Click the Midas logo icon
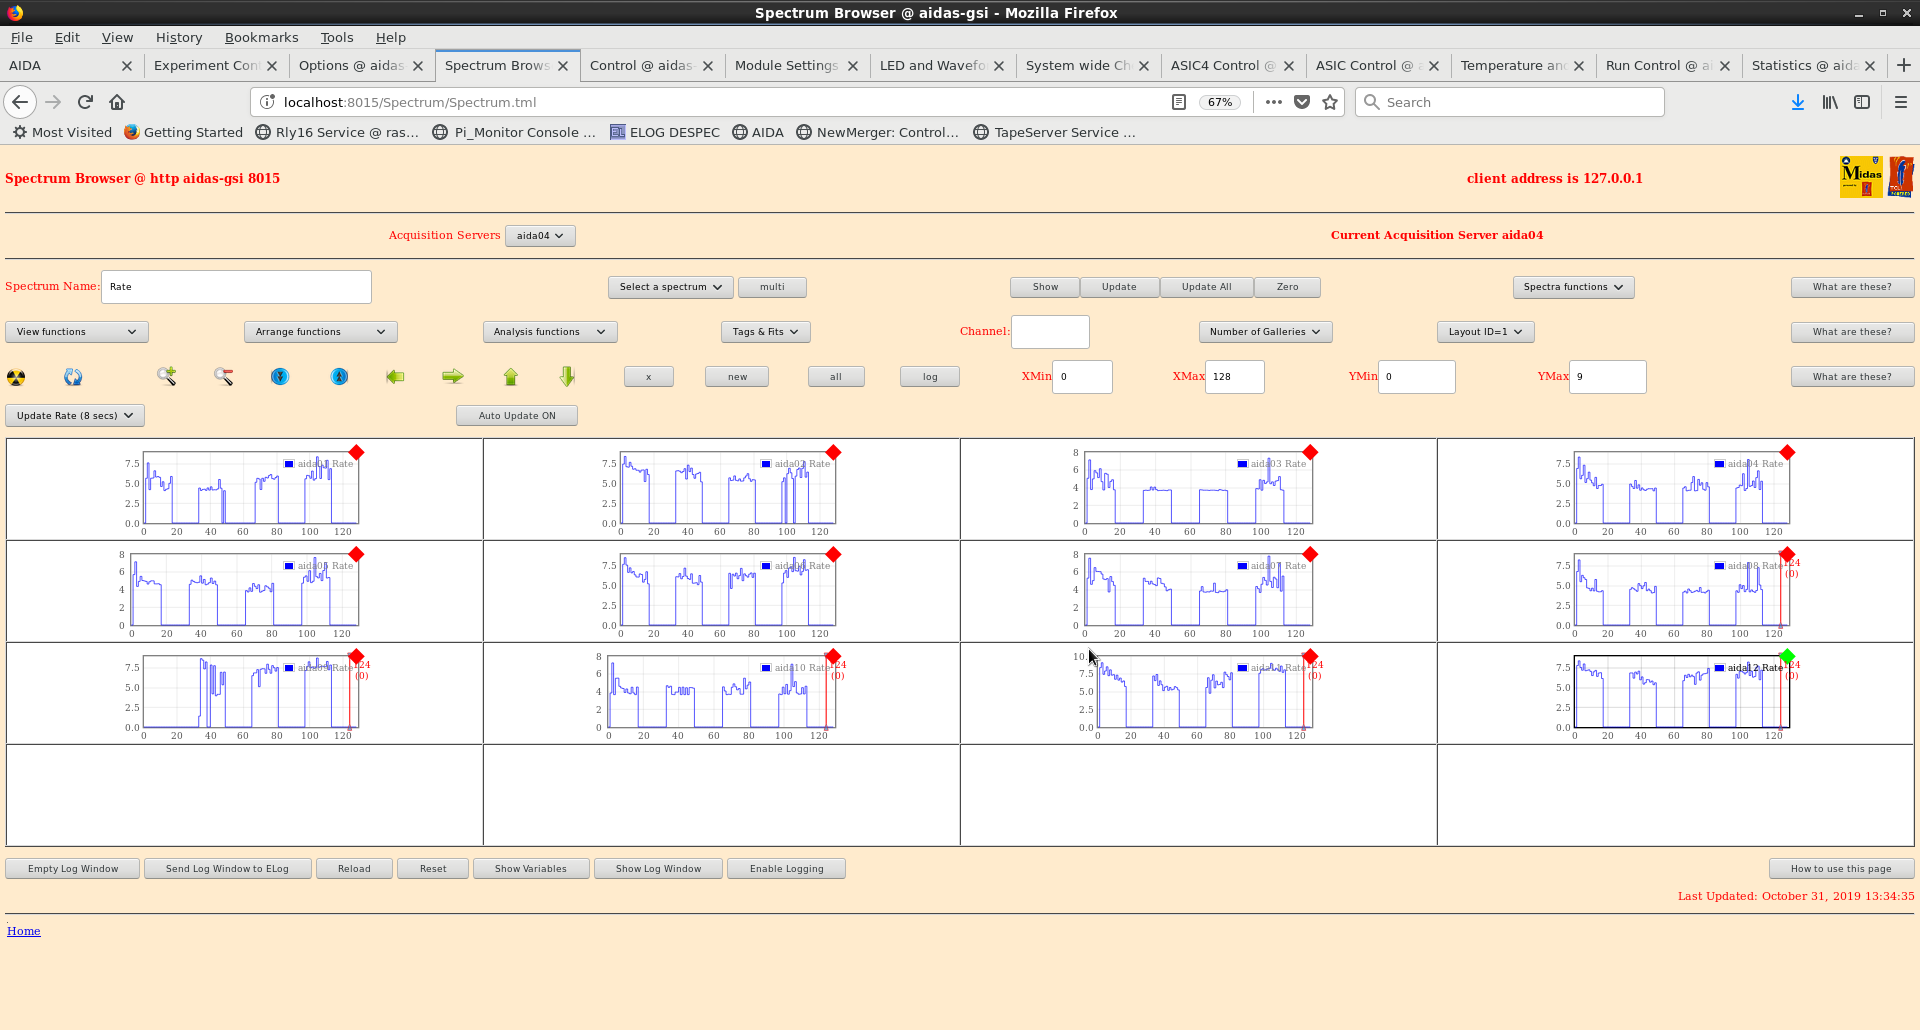The width and height of the screenshot is (1920, 1030). [x=1861, y=177]
